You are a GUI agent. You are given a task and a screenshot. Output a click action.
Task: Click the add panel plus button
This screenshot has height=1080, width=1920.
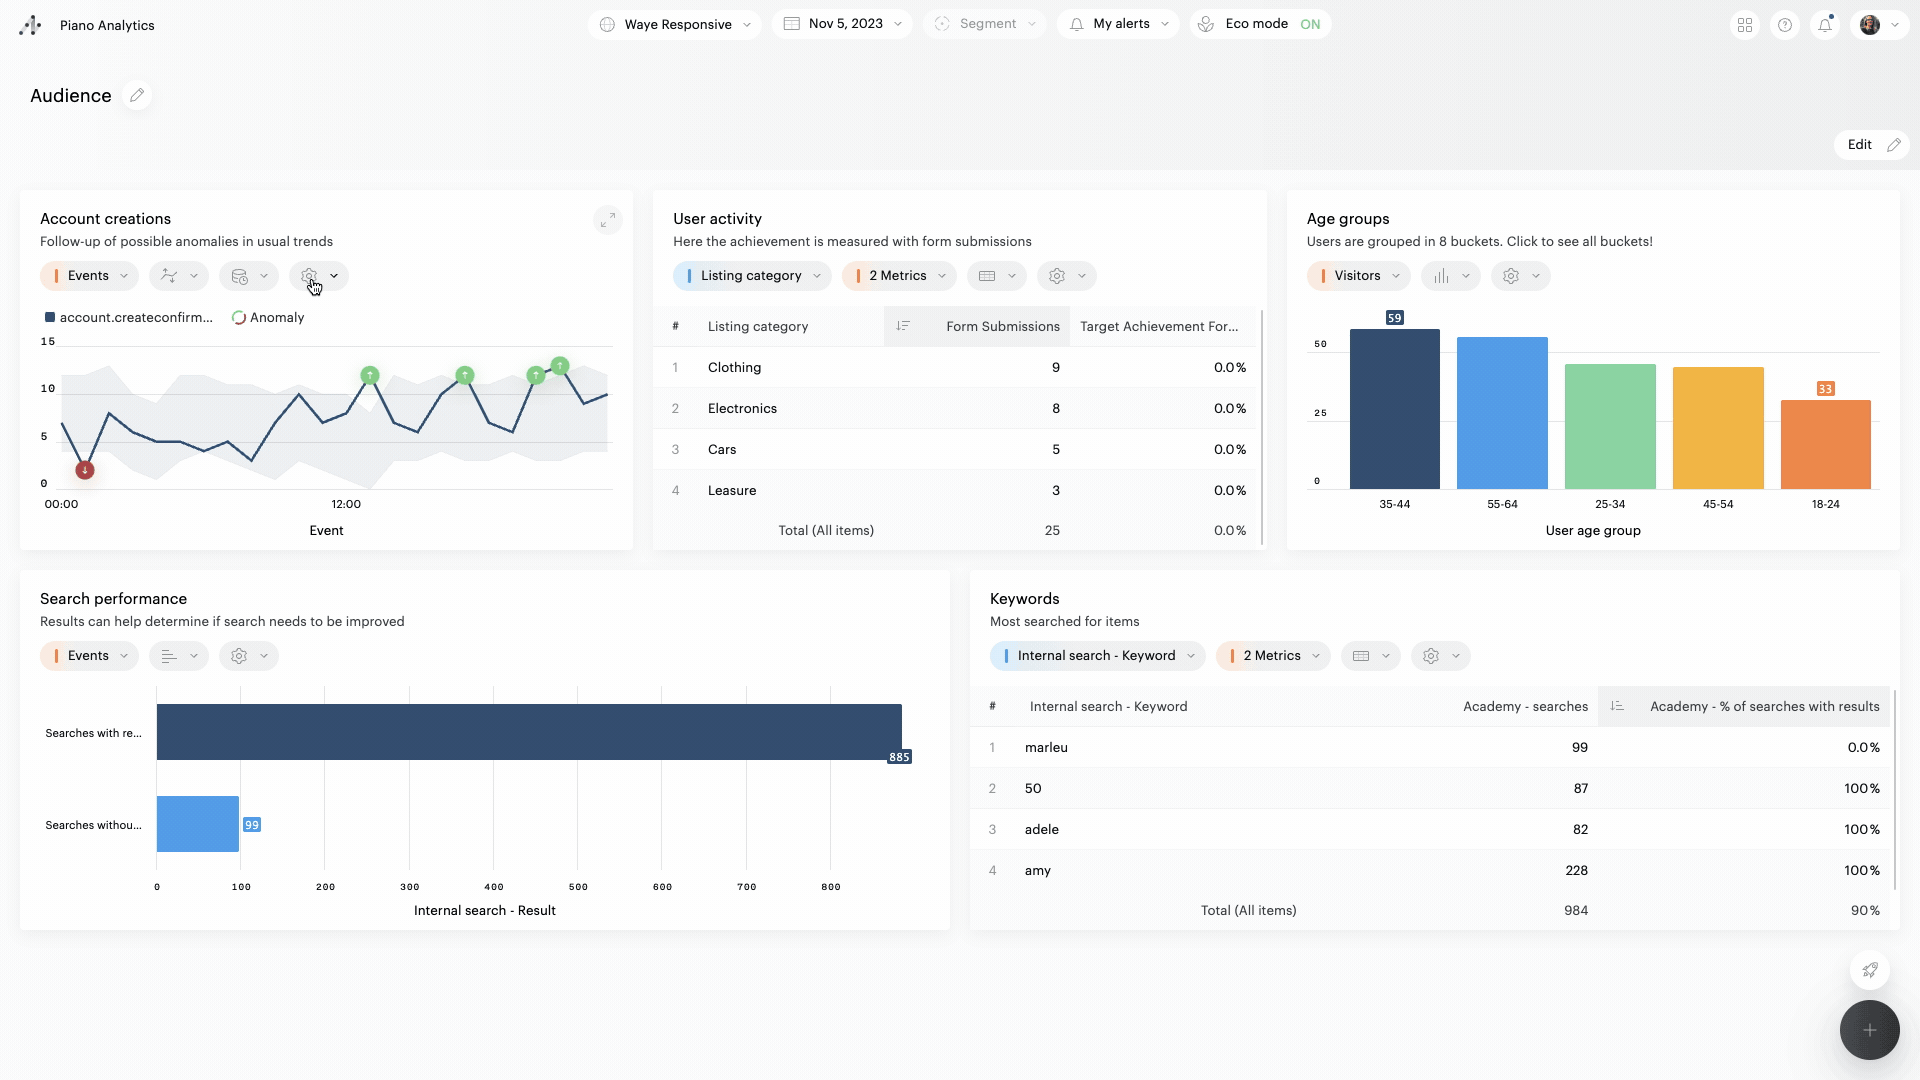1870,1030
